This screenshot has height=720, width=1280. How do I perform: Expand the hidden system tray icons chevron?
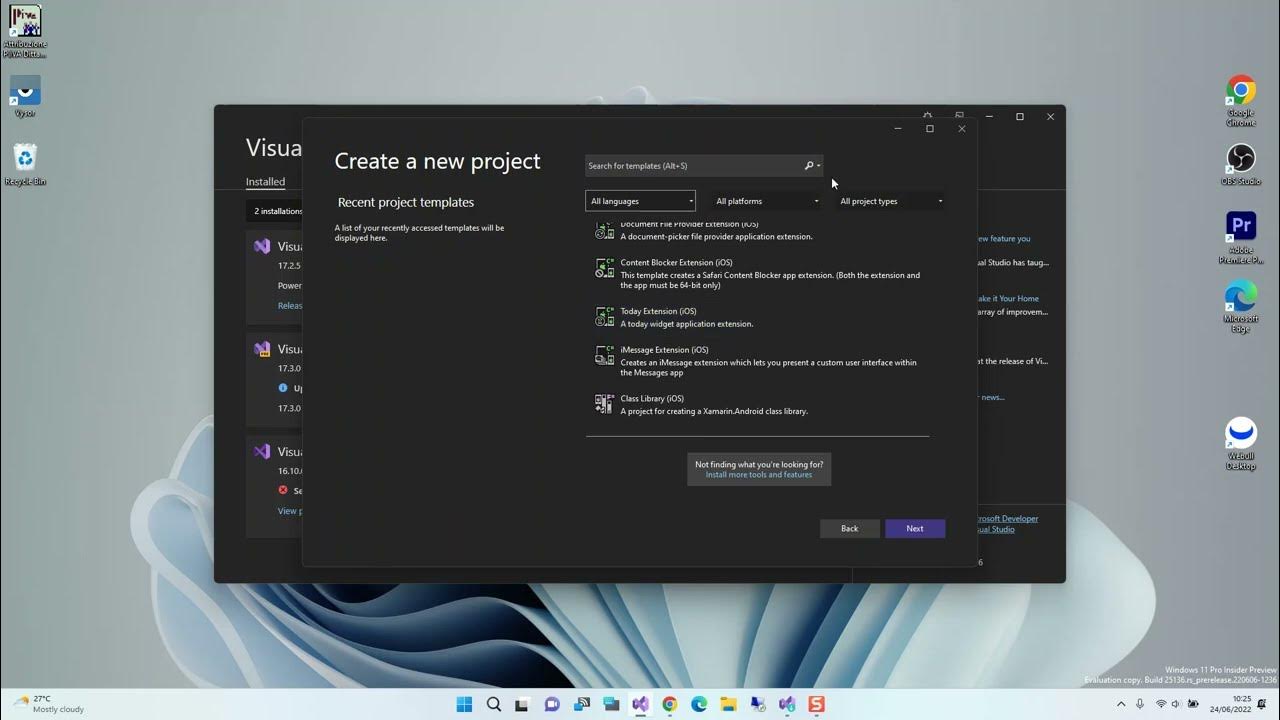pos(1120,704)
